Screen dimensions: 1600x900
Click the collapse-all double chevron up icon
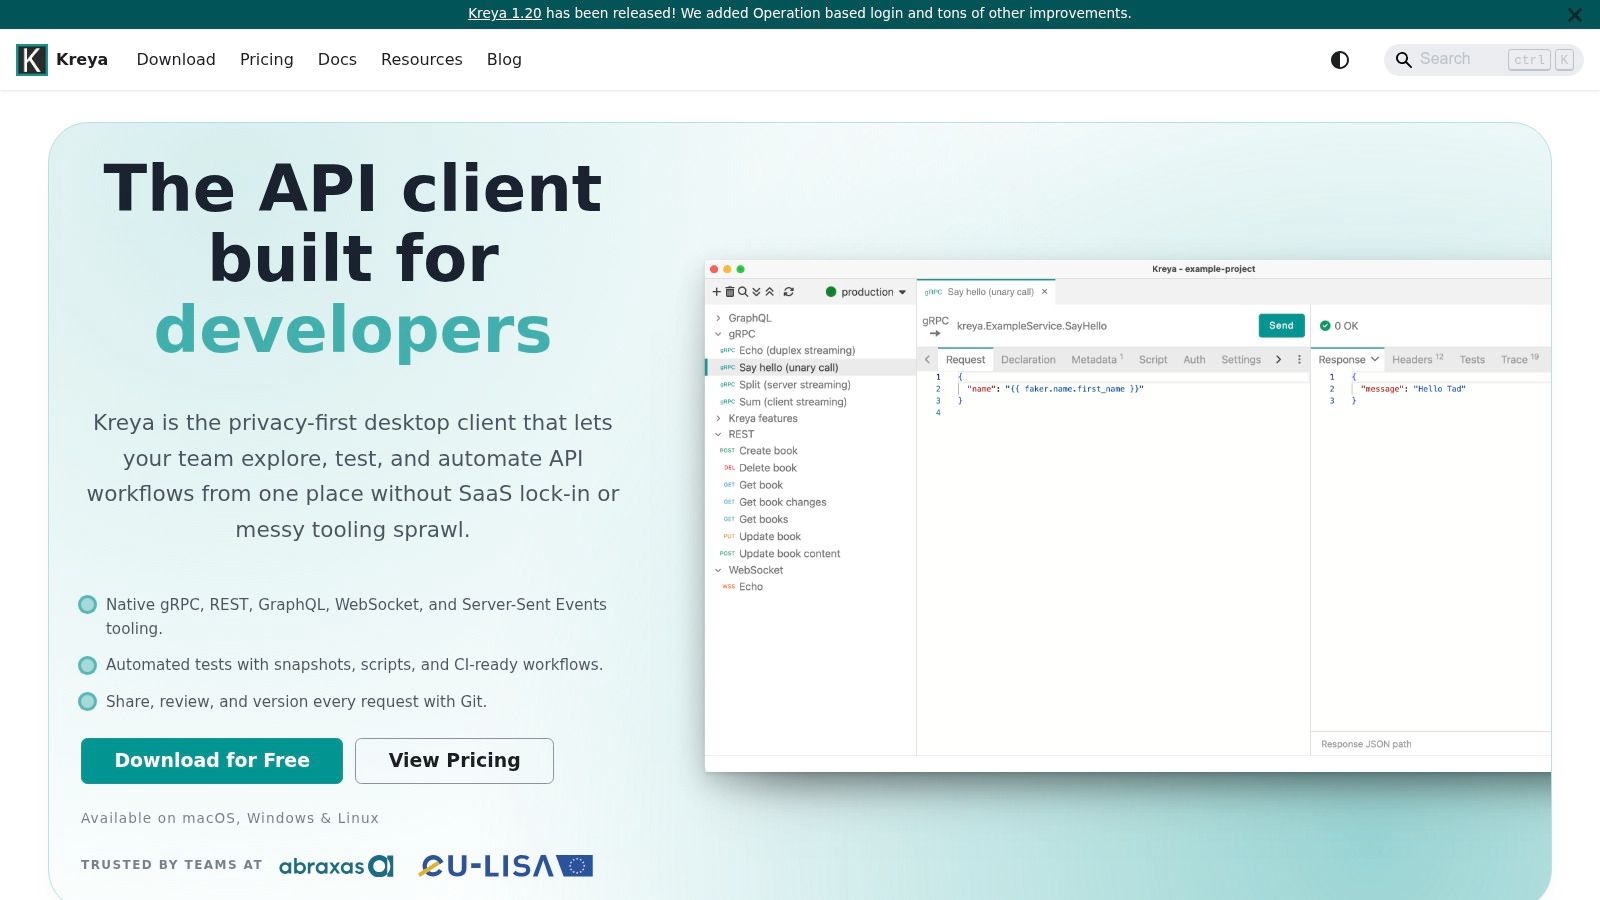coord(770,292)
